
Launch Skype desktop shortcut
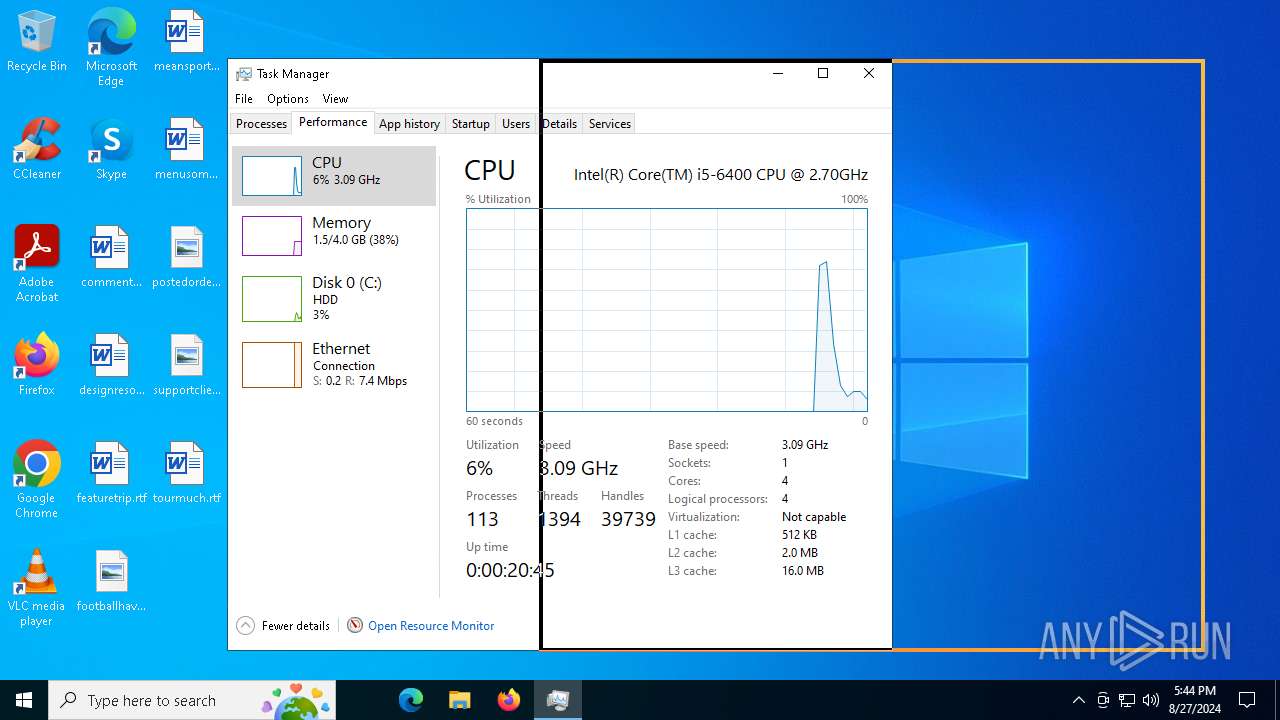click(111, 149)
